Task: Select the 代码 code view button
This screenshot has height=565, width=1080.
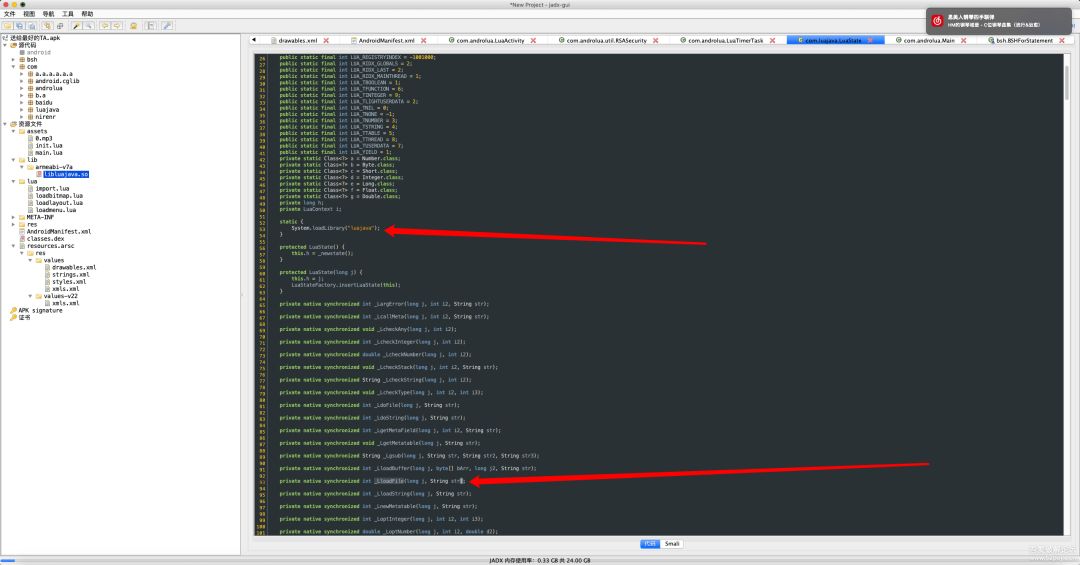Action: (x=650, y=544)
